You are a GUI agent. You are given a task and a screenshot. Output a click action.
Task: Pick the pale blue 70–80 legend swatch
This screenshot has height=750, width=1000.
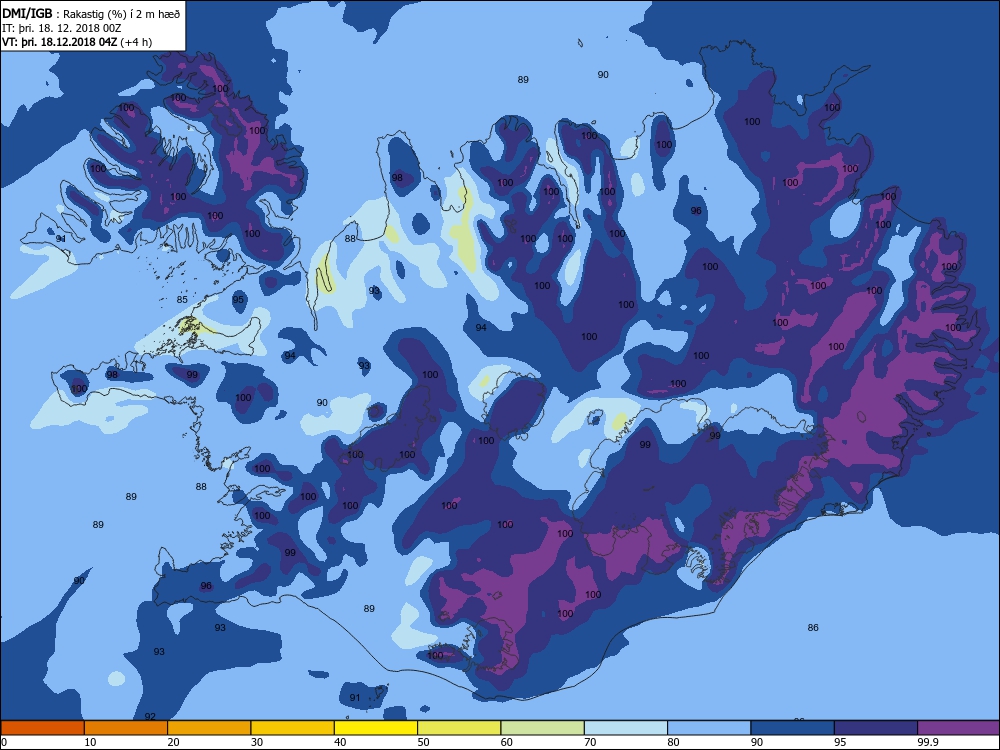tap(626, 728)
